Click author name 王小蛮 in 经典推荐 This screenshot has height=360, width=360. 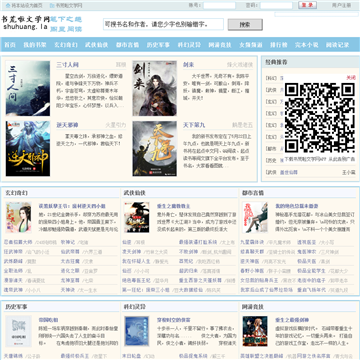point(349,172)
